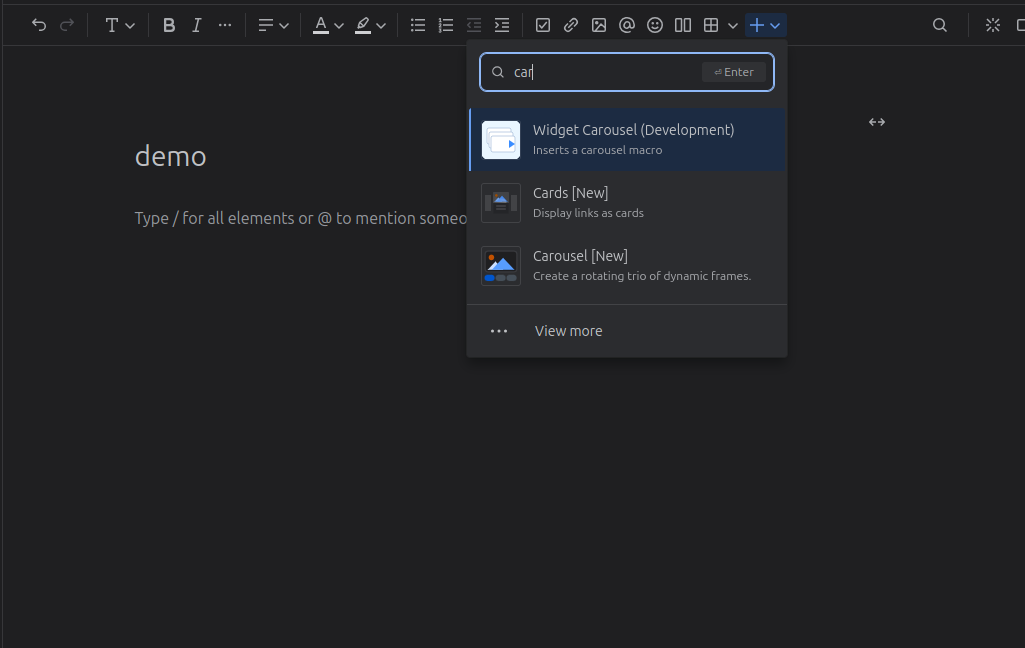
Task: Click the Undo arrow icon
Action: [39, 26]
